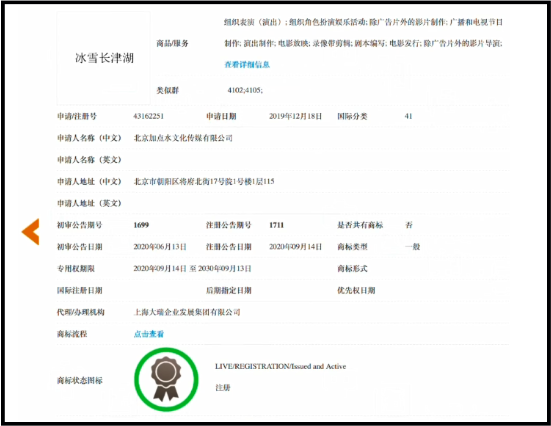Click the international class value 41
This screenshot has height=426, width=551.
tap(408, 116)
